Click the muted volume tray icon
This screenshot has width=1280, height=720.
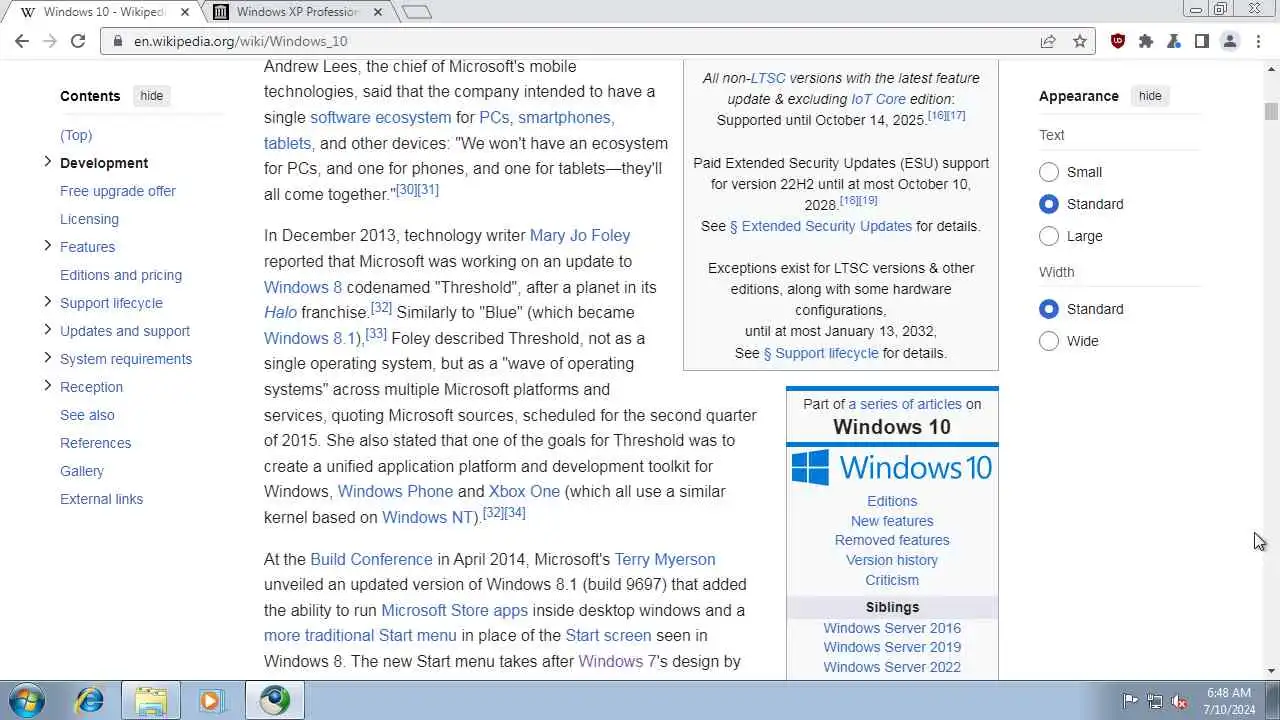pyautogui.click(x=1180, y=701)
